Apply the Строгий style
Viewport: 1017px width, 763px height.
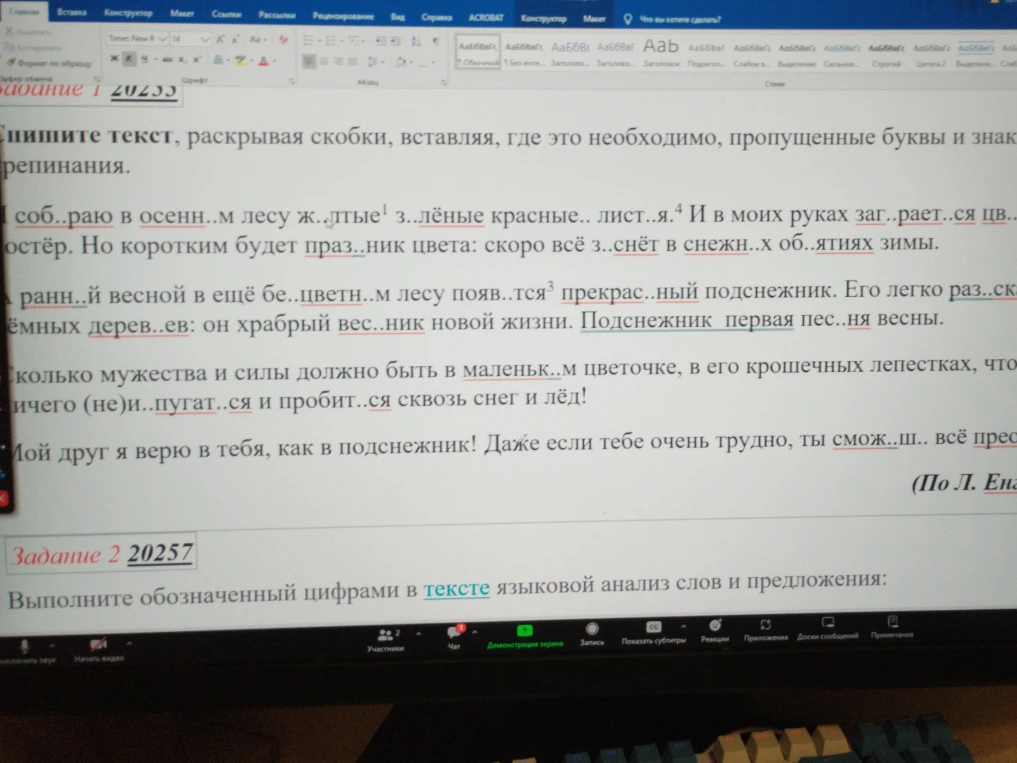[886, 55]
